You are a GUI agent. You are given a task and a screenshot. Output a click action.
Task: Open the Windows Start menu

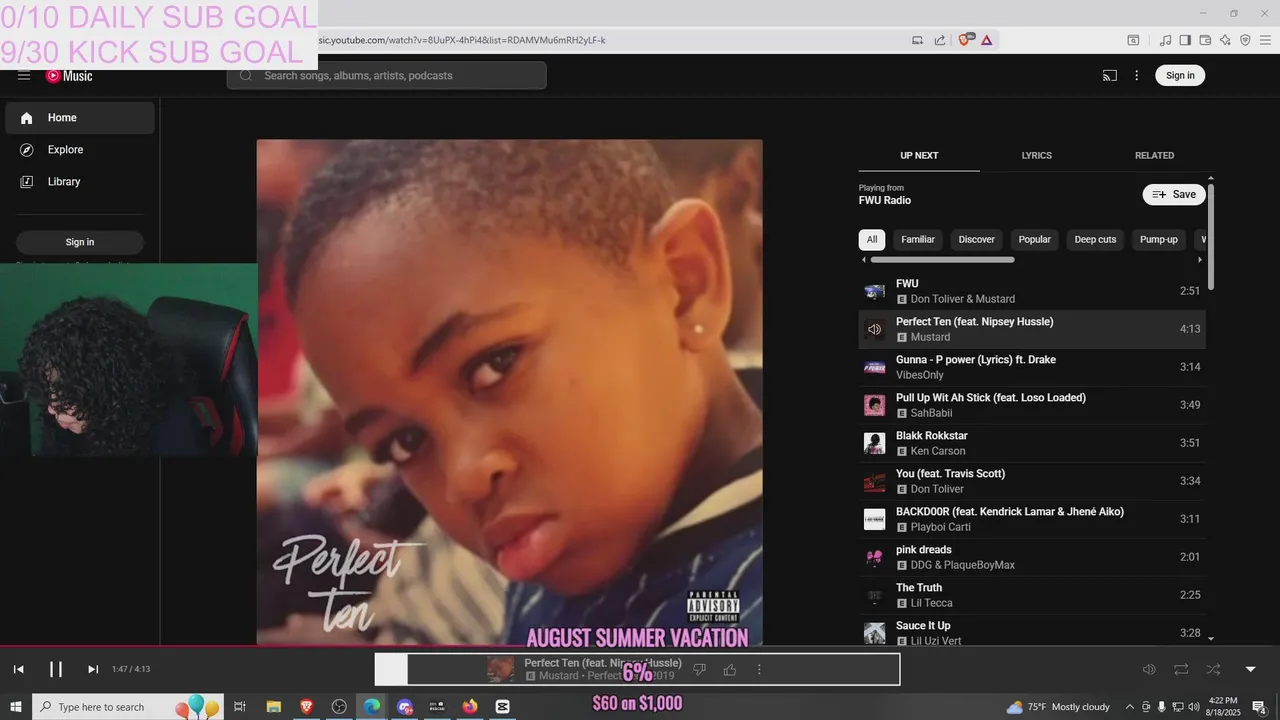click(x=16, y=707)
